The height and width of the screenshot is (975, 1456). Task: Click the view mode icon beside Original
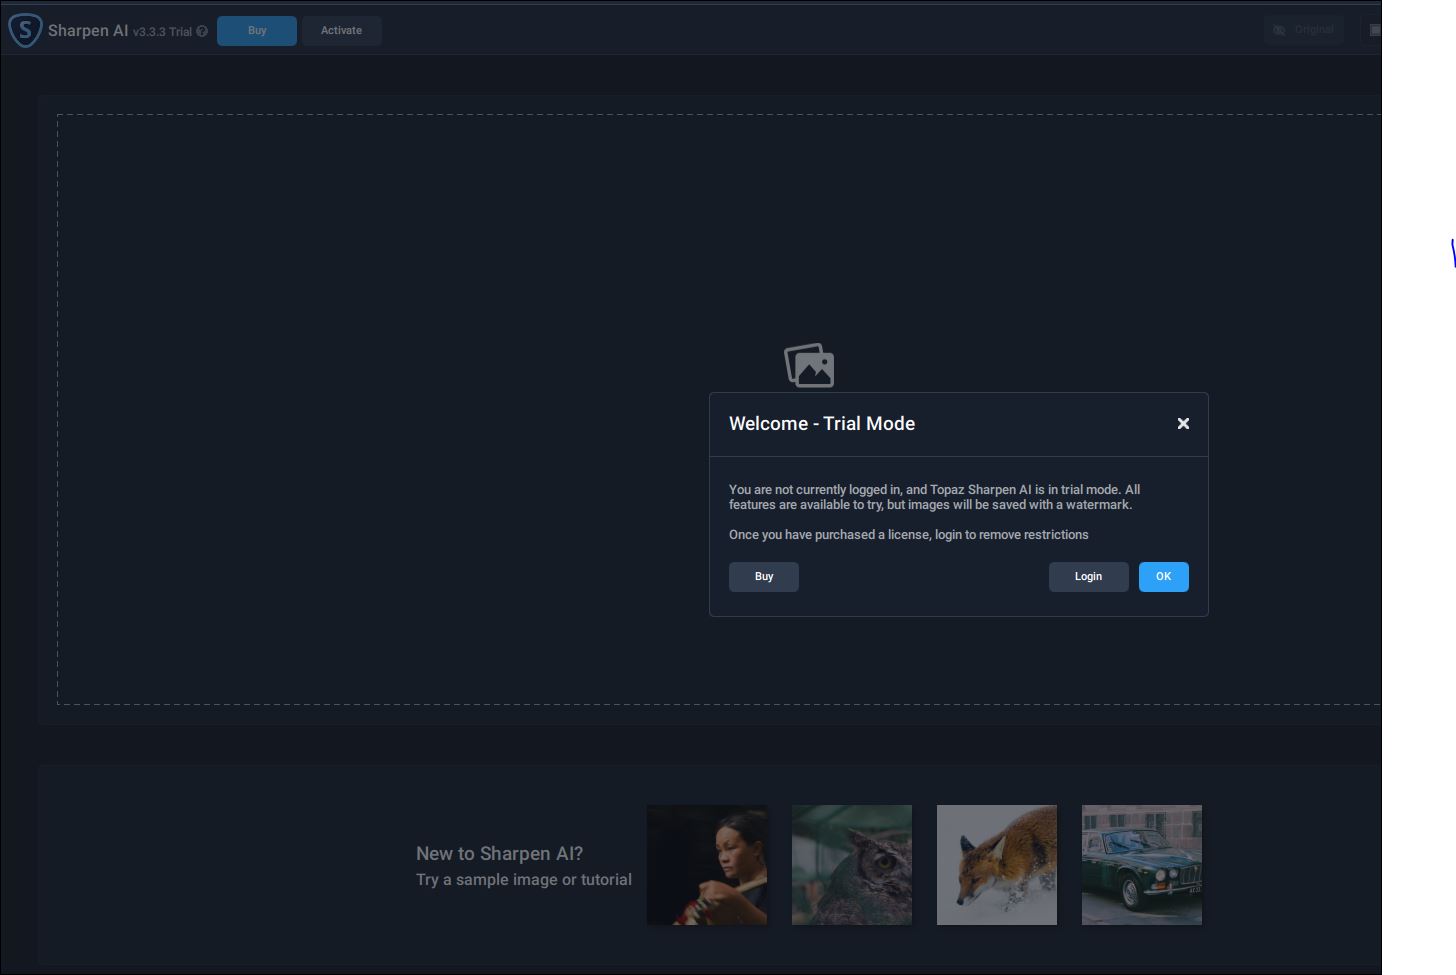pyautogui.click(x=1374, y=30)
